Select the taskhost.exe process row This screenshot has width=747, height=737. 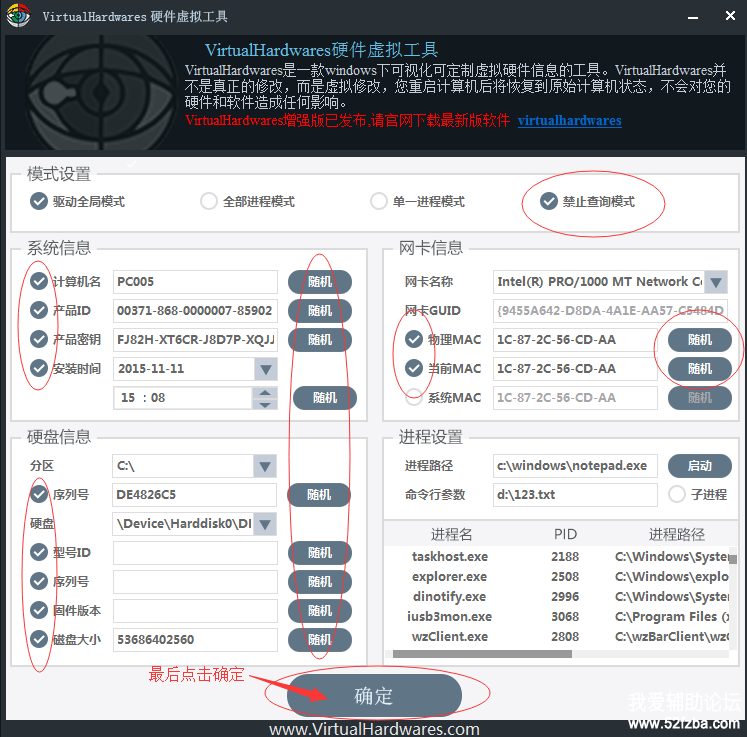click(556, 556)
